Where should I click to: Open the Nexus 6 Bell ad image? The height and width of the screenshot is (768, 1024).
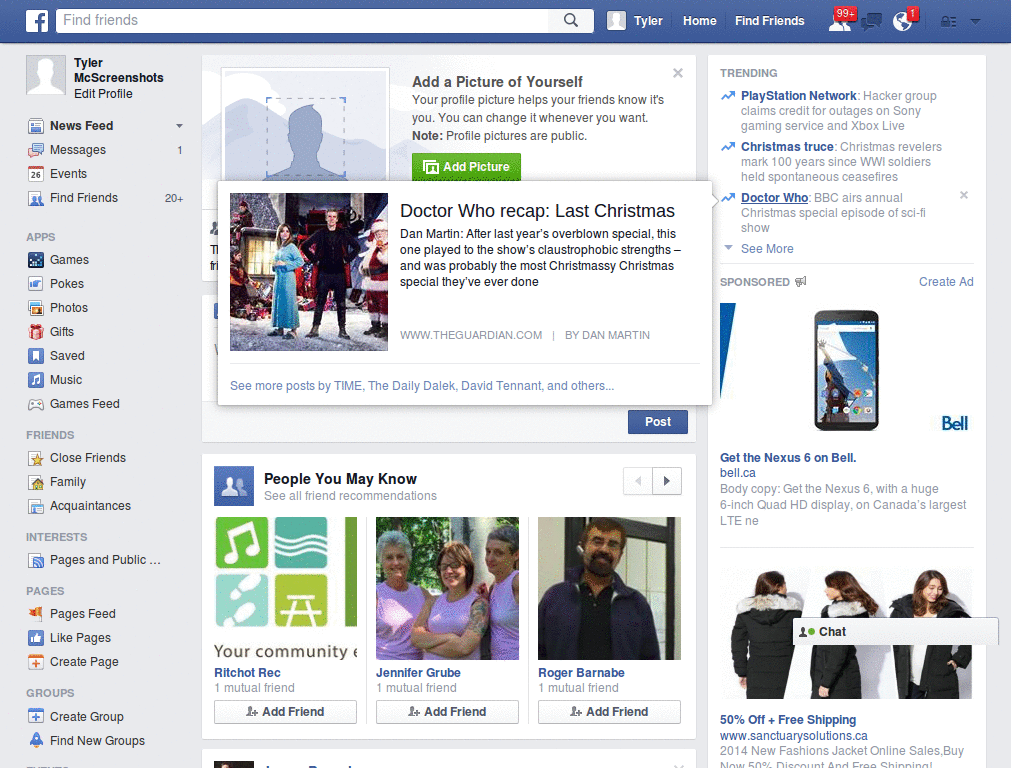coord(846,370)
